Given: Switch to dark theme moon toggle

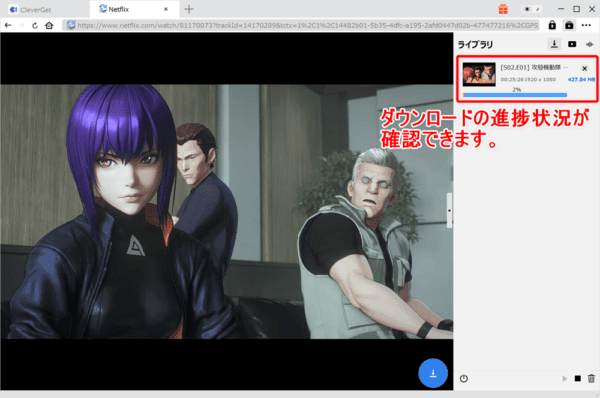Looking at the screenshot, I should 537,9.
